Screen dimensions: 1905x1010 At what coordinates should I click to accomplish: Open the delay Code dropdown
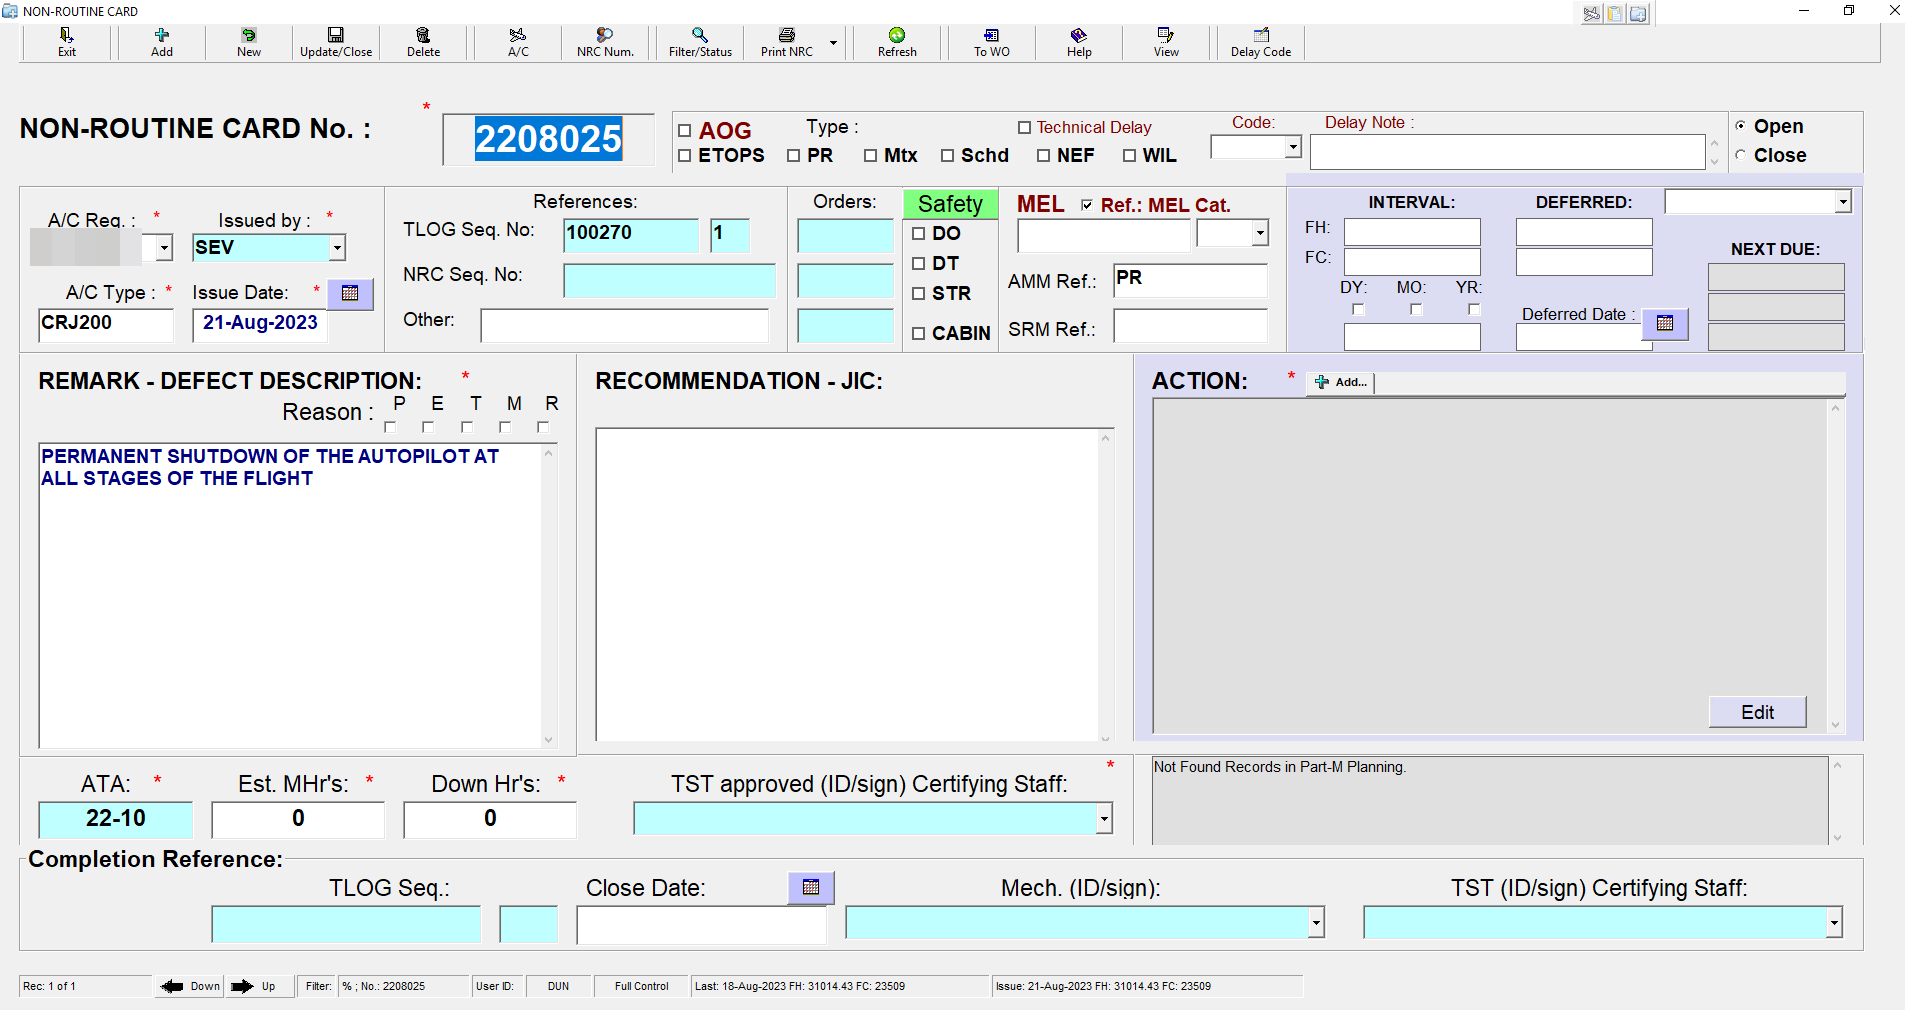(x=1293, y=147)
